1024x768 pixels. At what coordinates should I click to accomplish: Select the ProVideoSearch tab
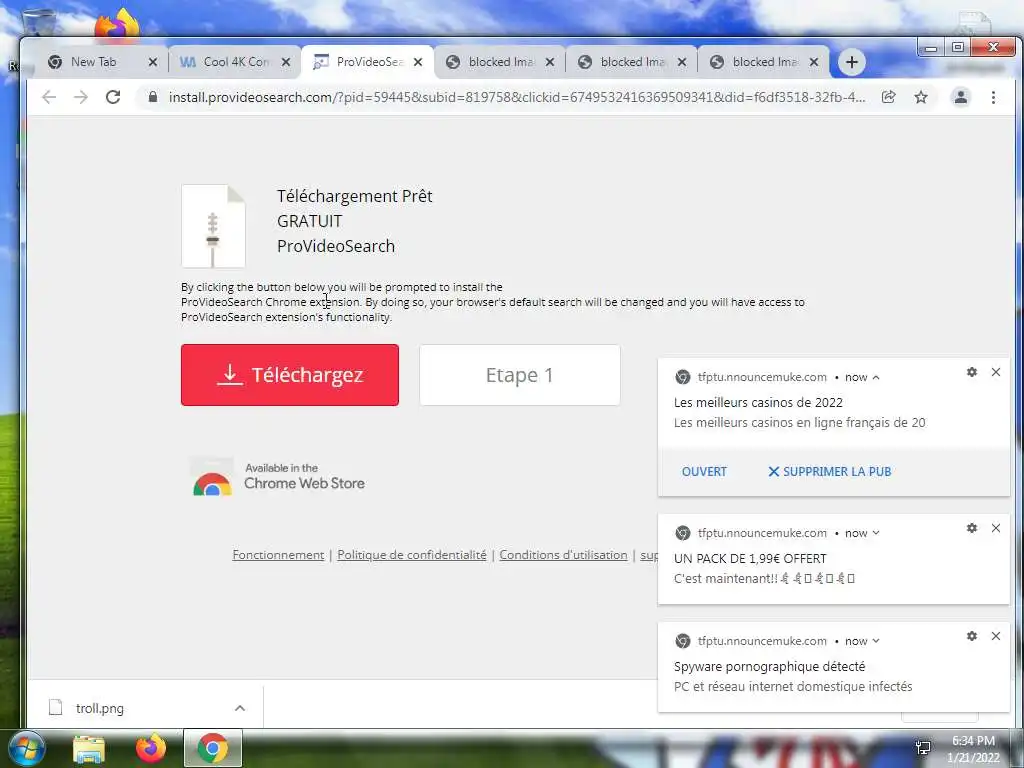pos(369,62)
